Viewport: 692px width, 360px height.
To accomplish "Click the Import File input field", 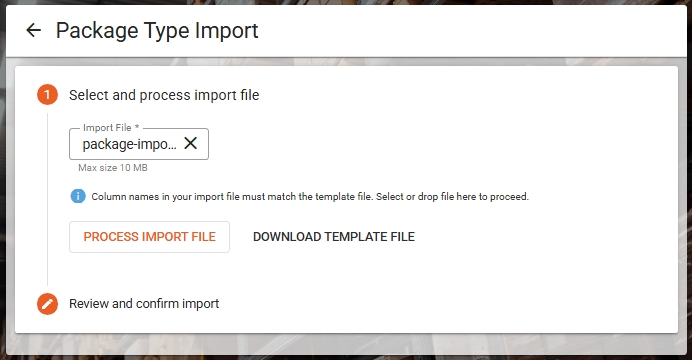I will click(139, 144).
